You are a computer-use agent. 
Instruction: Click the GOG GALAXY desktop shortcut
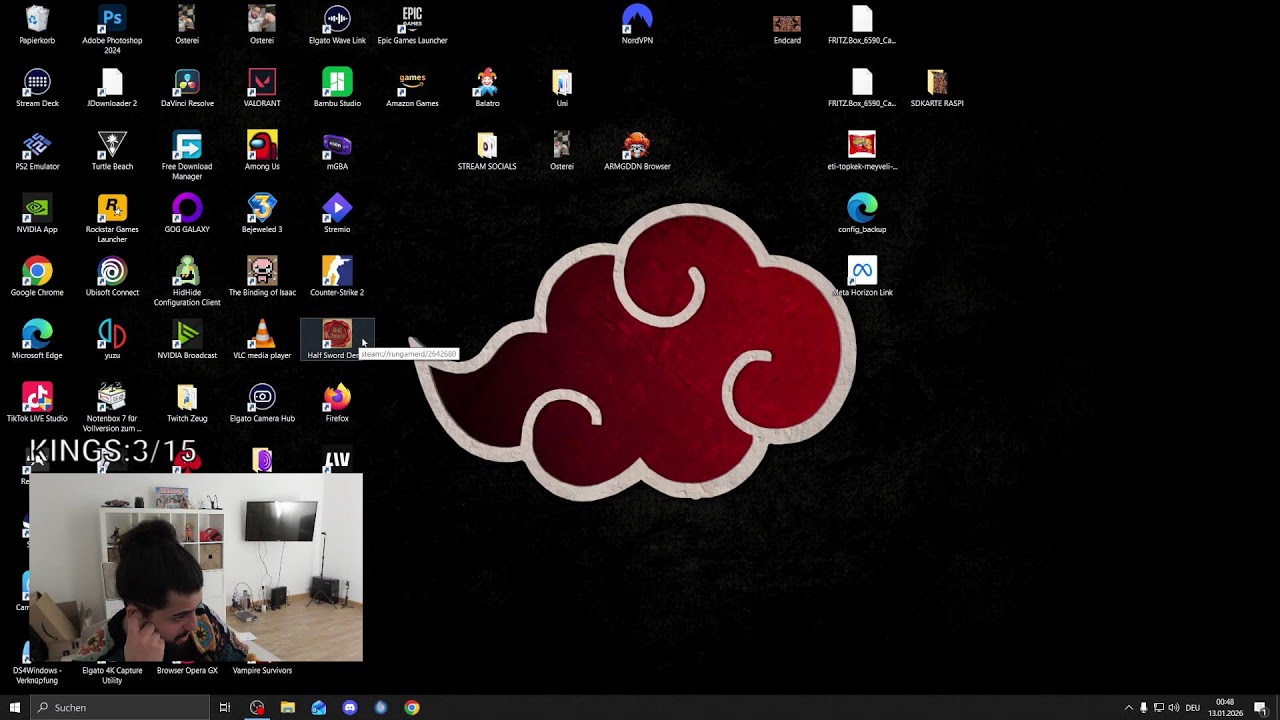pos(187,215)
